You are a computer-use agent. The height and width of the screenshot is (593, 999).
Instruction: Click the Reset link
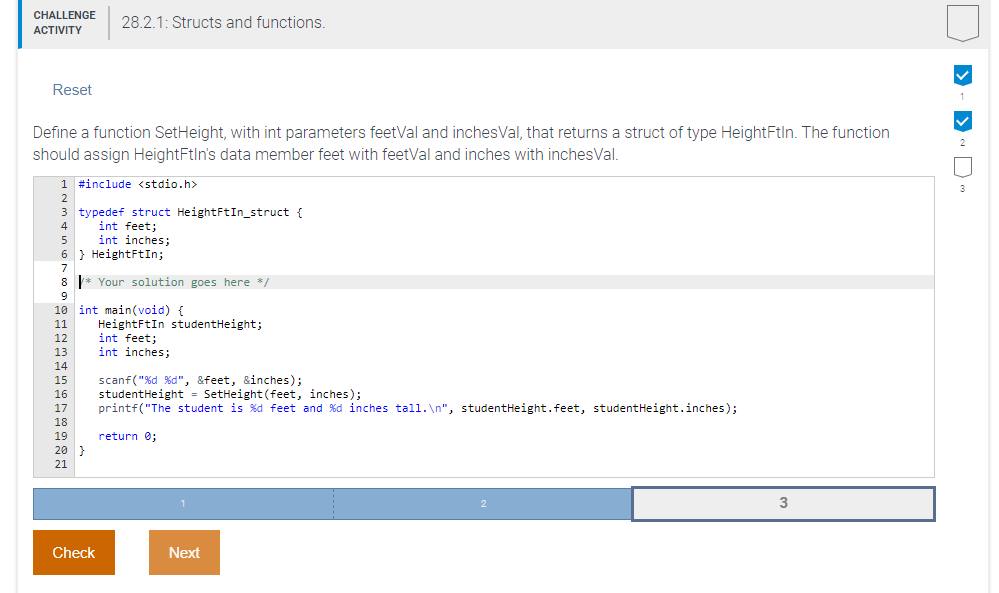[x=71, y=89]
